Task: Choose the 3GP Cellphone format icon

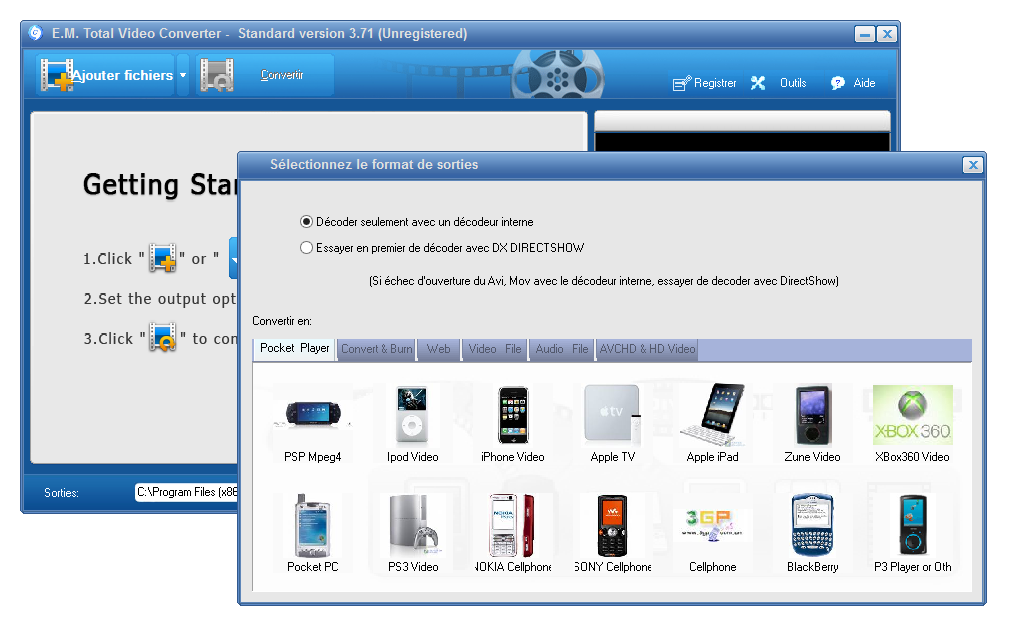Action: click(713, 524)
